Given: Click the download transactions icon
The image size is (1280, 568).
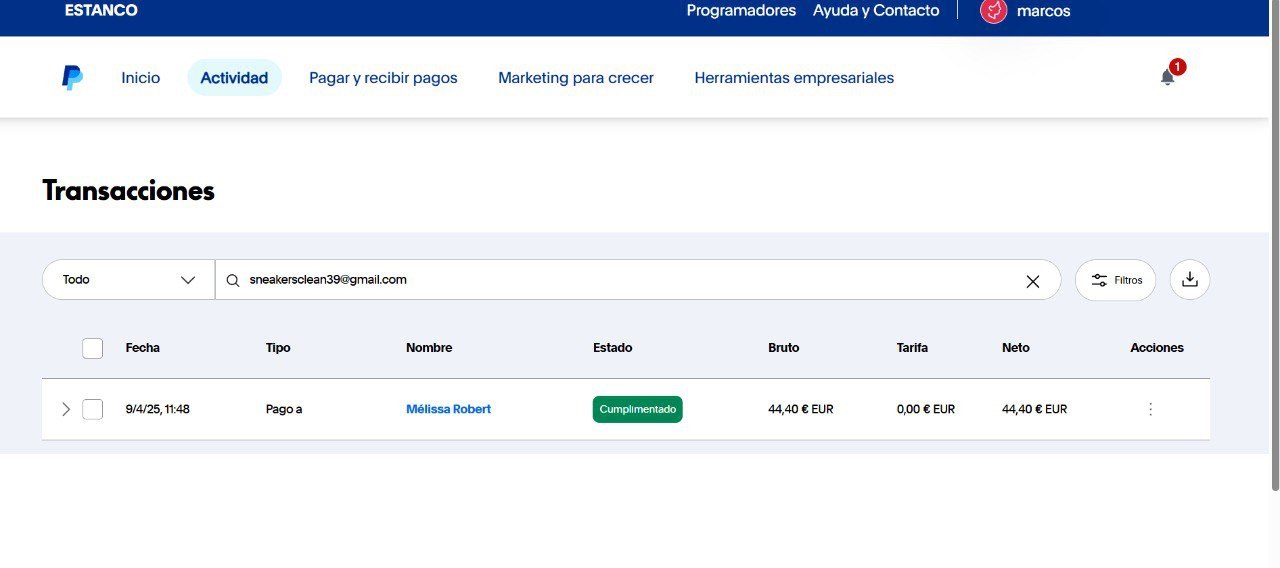Looking at the screenshot, I should (1189, 280).
